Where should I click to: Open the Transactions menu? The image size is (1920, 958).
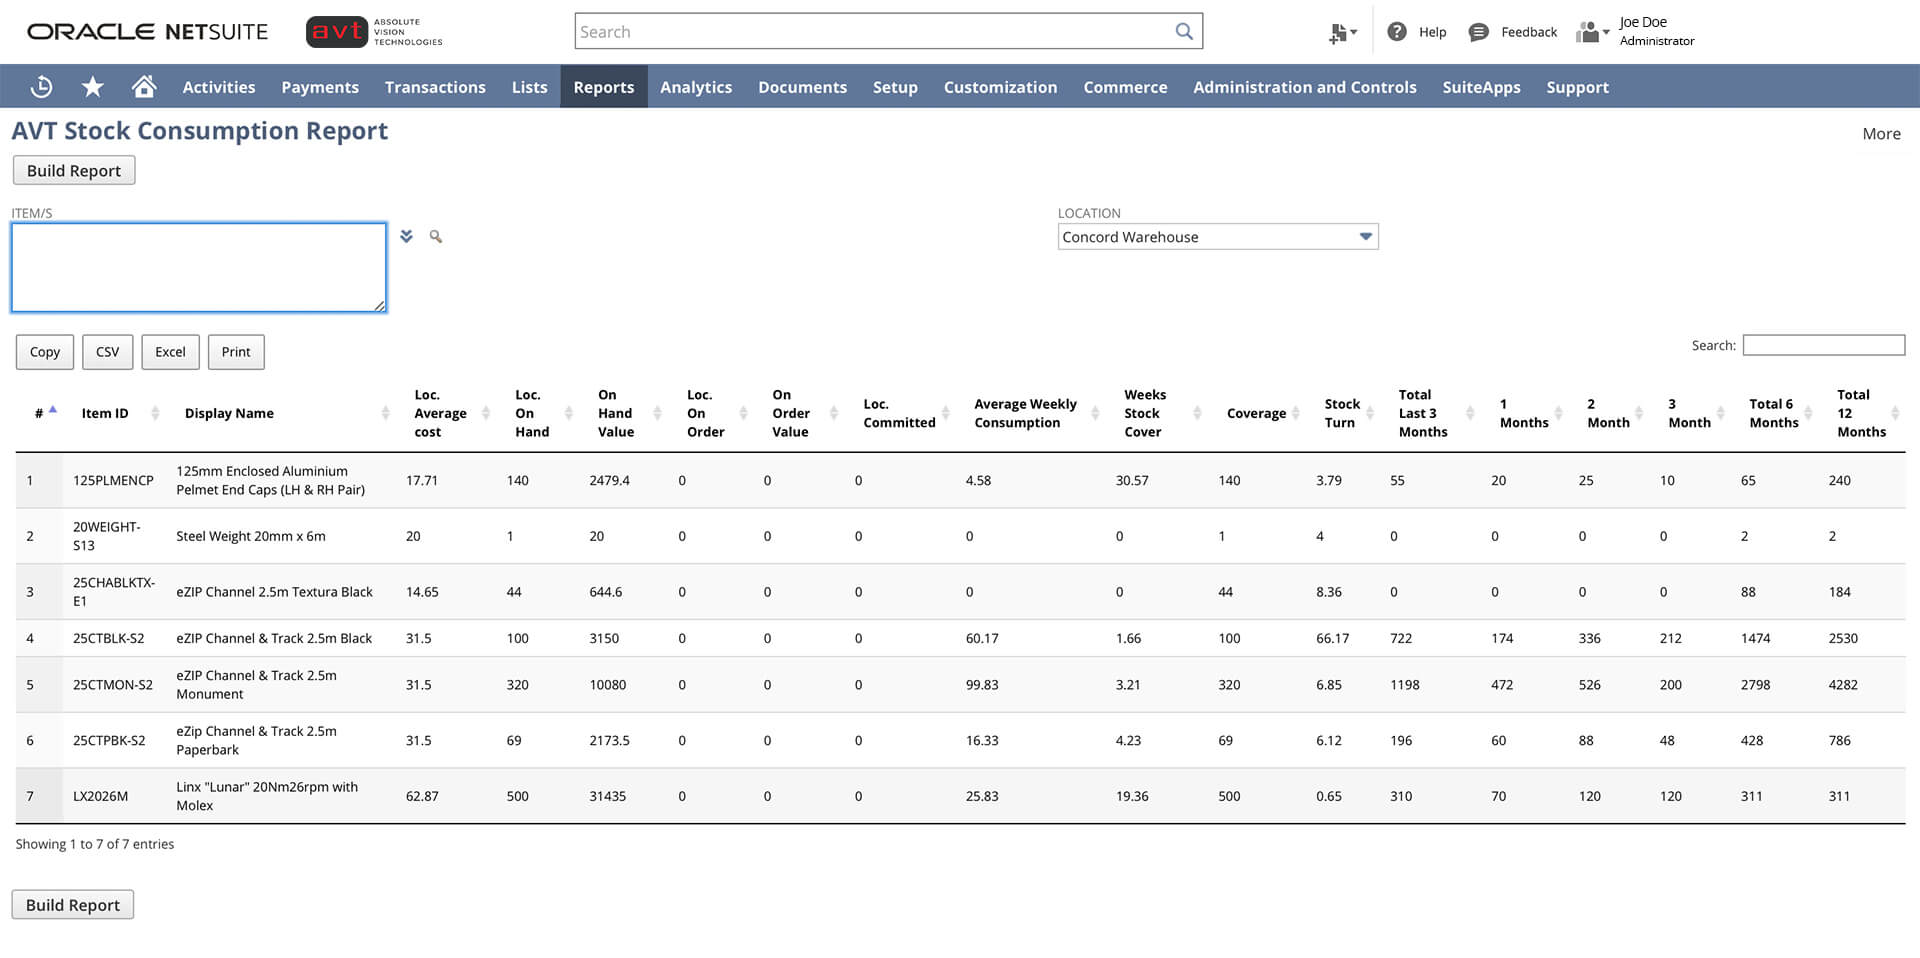click(x=435, y=87)
